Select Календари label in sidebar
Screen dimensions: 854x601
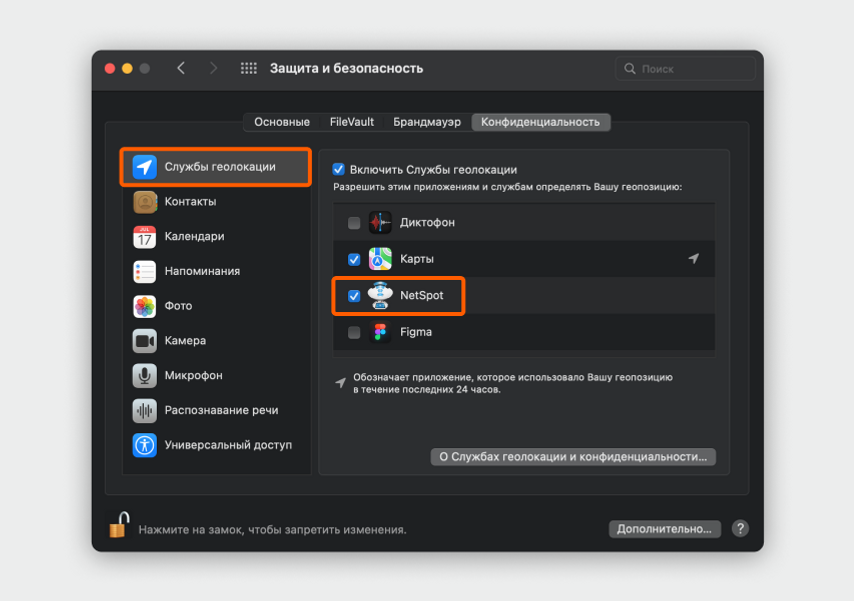click(x=194, y=236)
